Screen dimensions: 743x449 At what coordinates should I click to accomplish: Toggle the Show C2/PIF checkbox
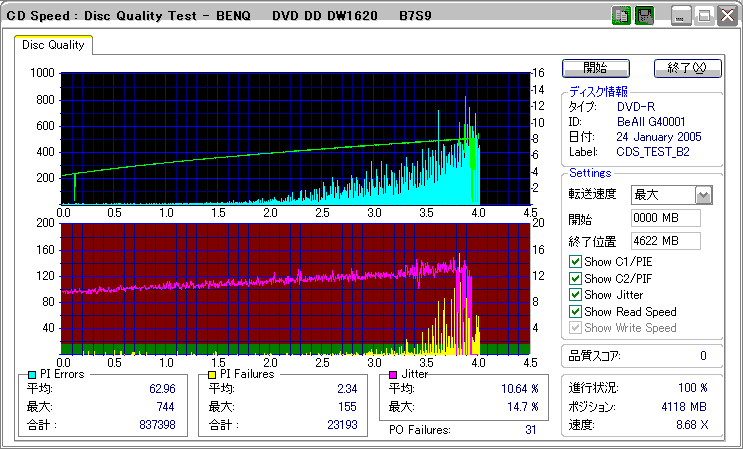pos(575,279)
